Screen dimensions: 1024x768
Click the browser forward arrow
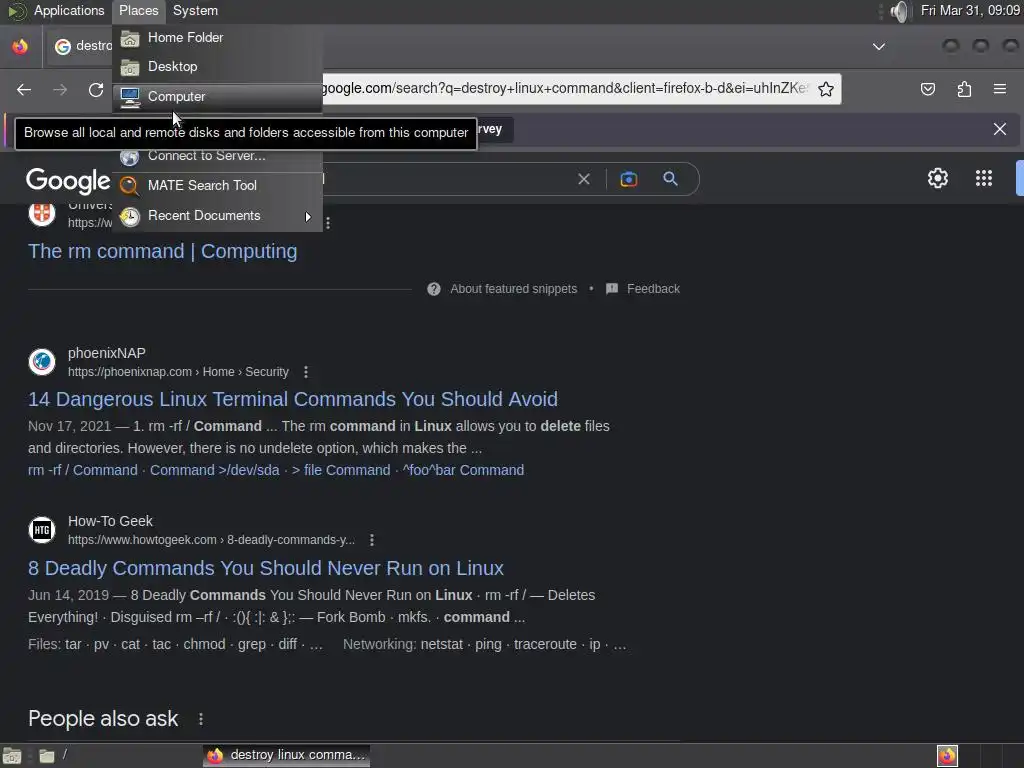[60, 89]
